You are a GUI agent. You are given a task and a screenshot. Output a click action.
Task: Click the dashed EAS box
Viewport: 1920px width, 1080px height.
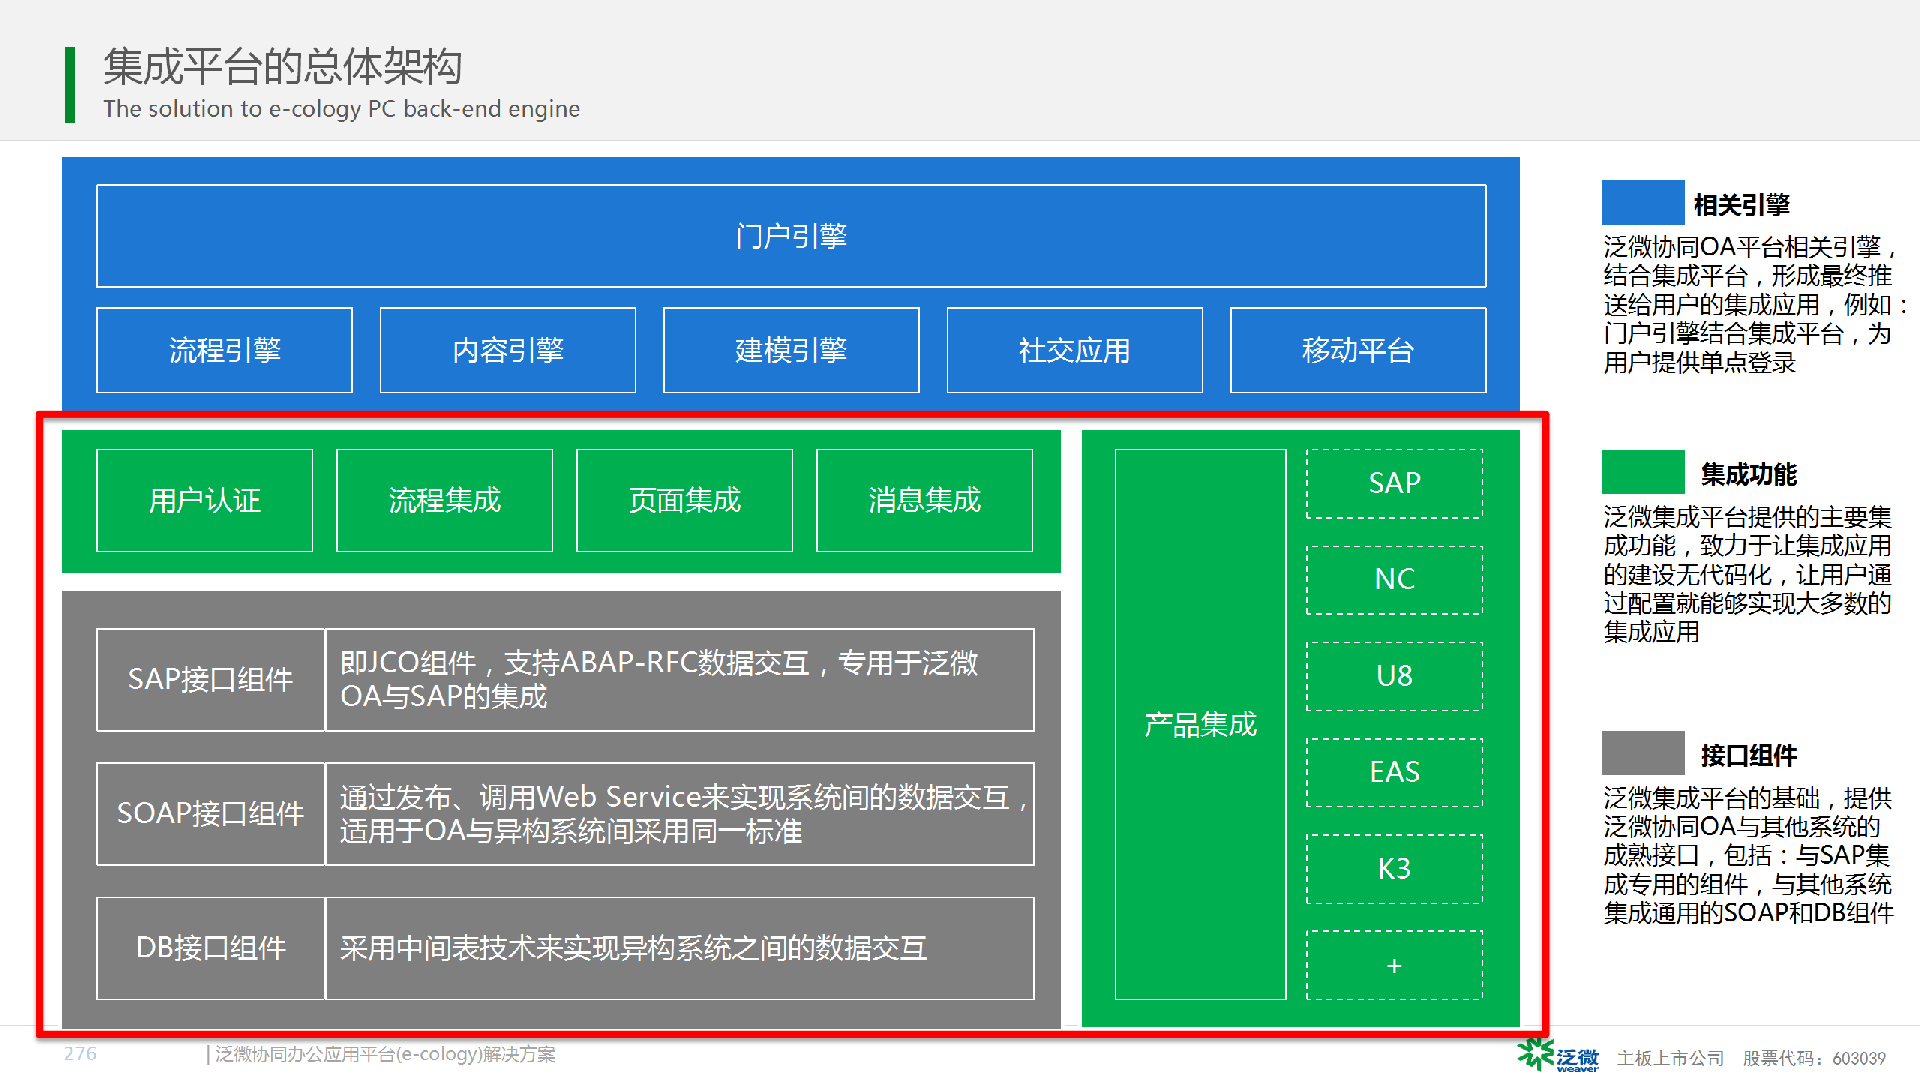click(x=1394, y=772)
